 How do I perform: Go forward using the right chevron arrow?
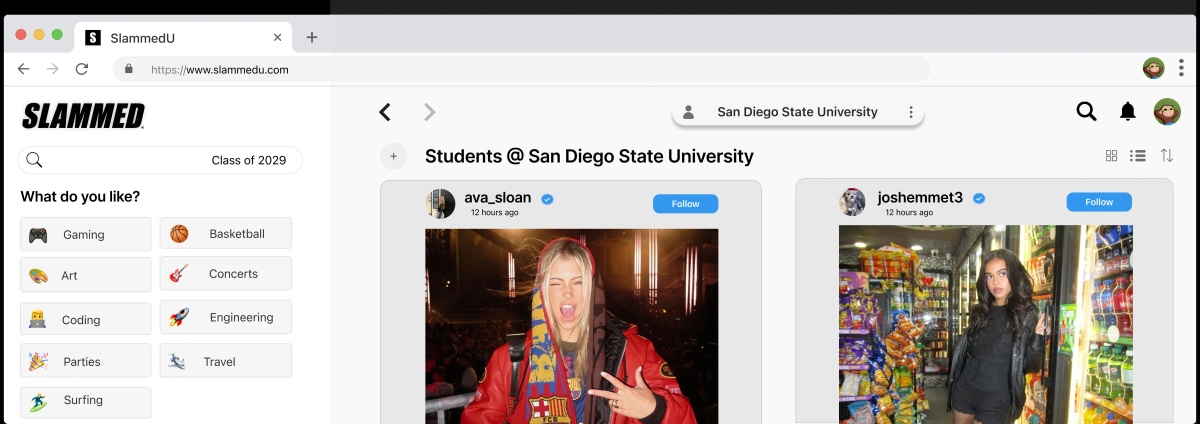430,112
